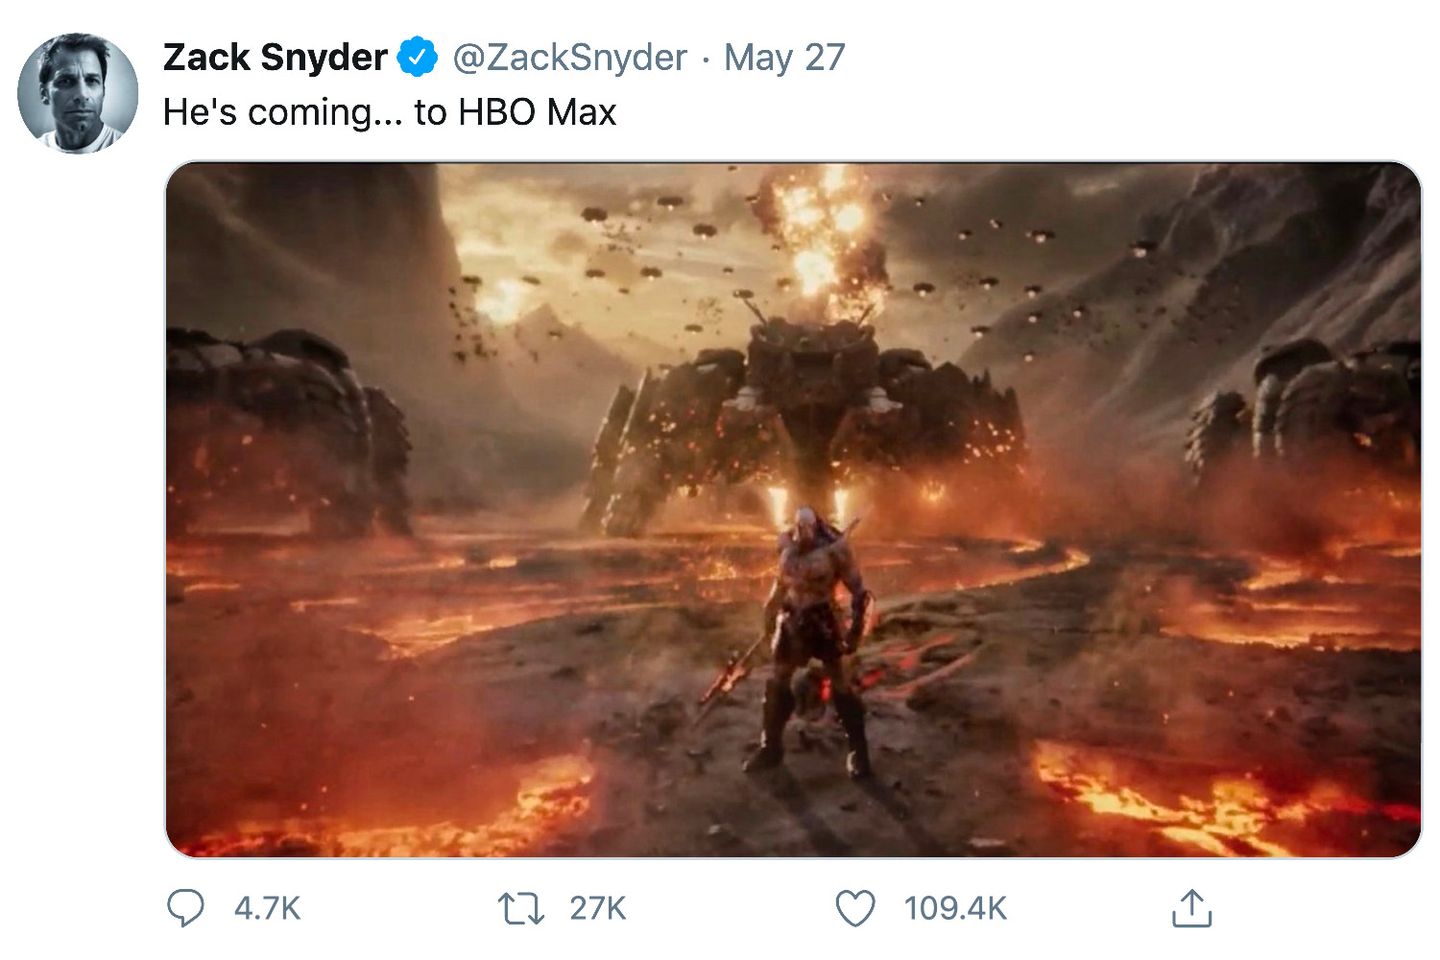
Task: Open the @ZackSnyder handle link
Action: (570, 57)
